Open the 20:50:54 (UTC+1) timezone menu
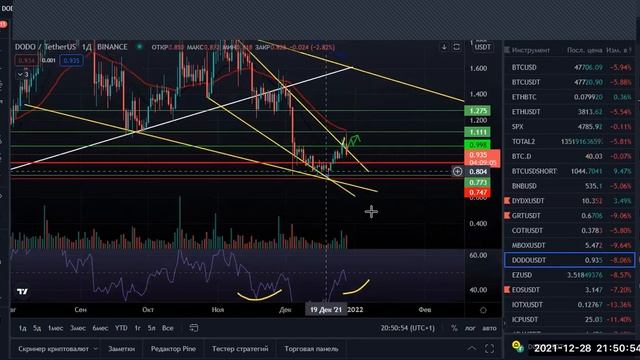The width and height of the screenshot is (640, 360). click(407, 328)
